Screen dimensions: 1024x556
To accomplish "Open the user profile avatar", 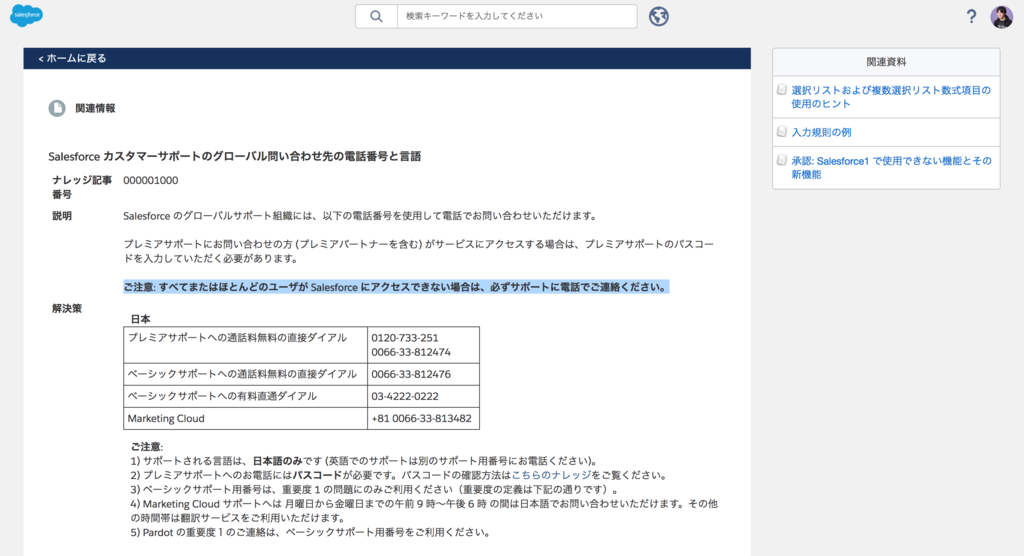I will pos(1002,16).
